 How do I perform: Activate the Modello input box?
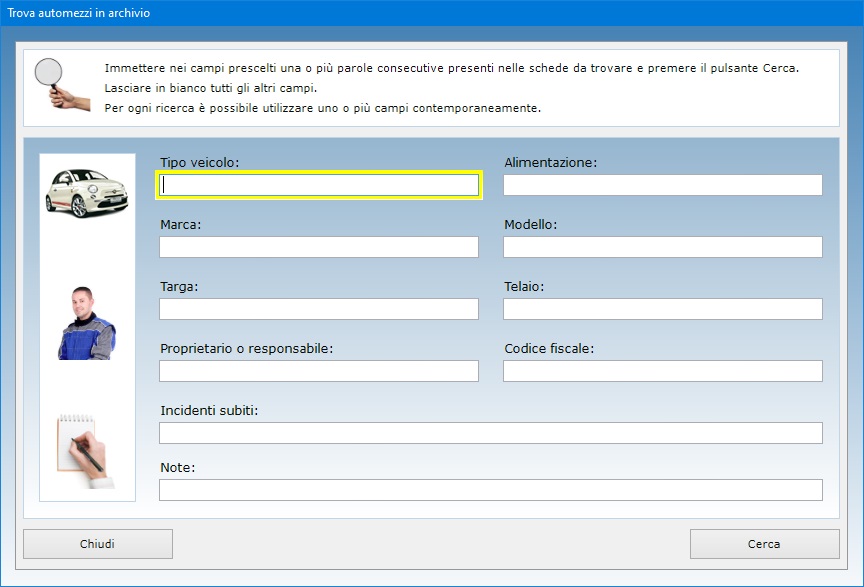click(663, 247)
